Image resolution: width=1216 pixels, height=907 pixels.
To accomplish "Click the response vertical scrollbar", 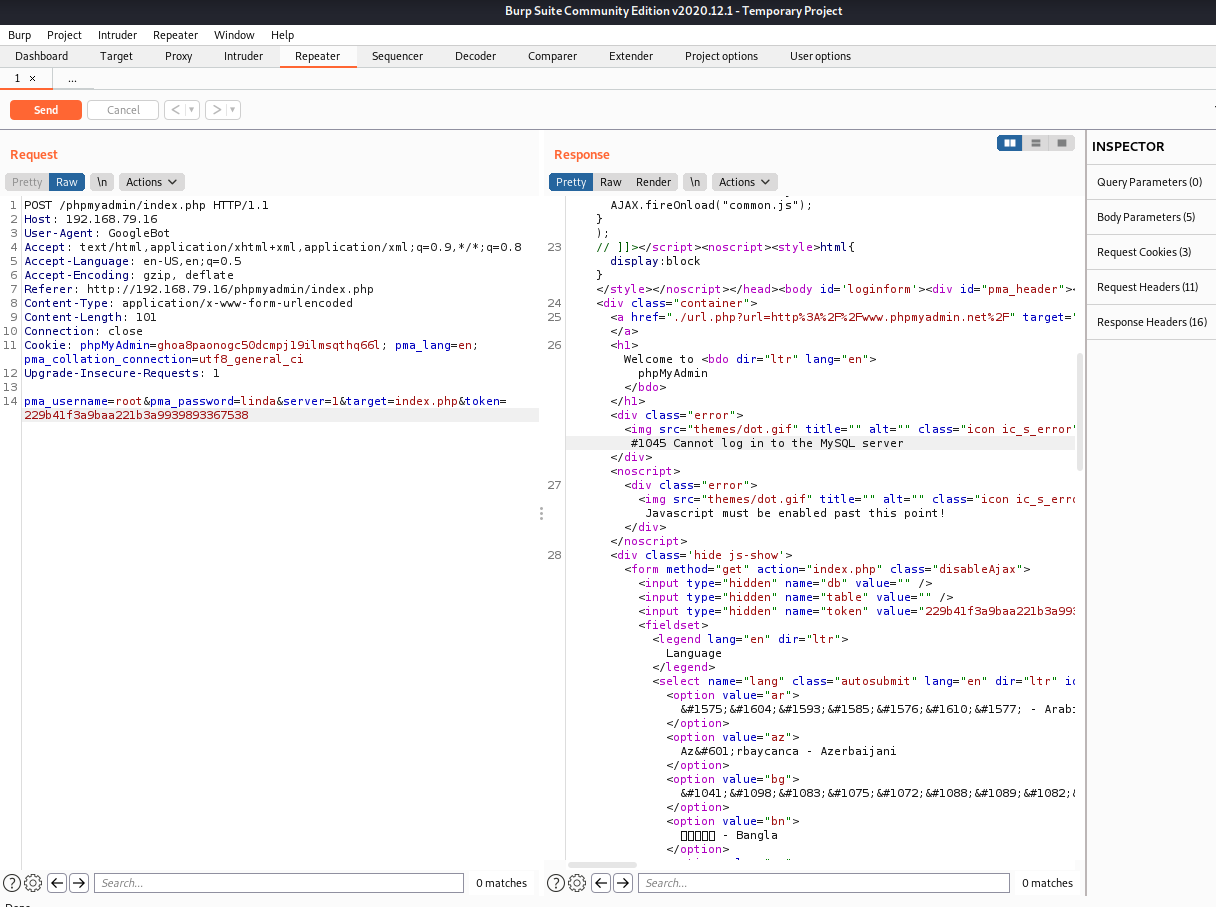I will coord(1078,410).
